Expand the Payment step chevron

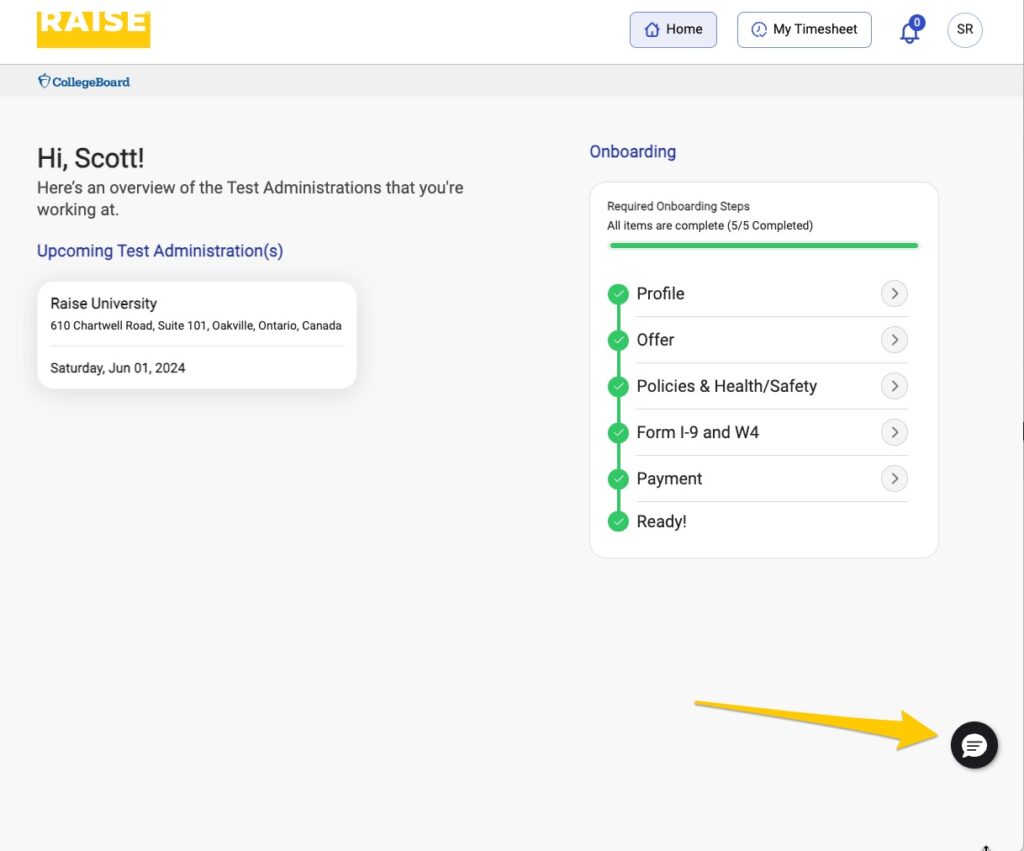(x=894, y=479)
